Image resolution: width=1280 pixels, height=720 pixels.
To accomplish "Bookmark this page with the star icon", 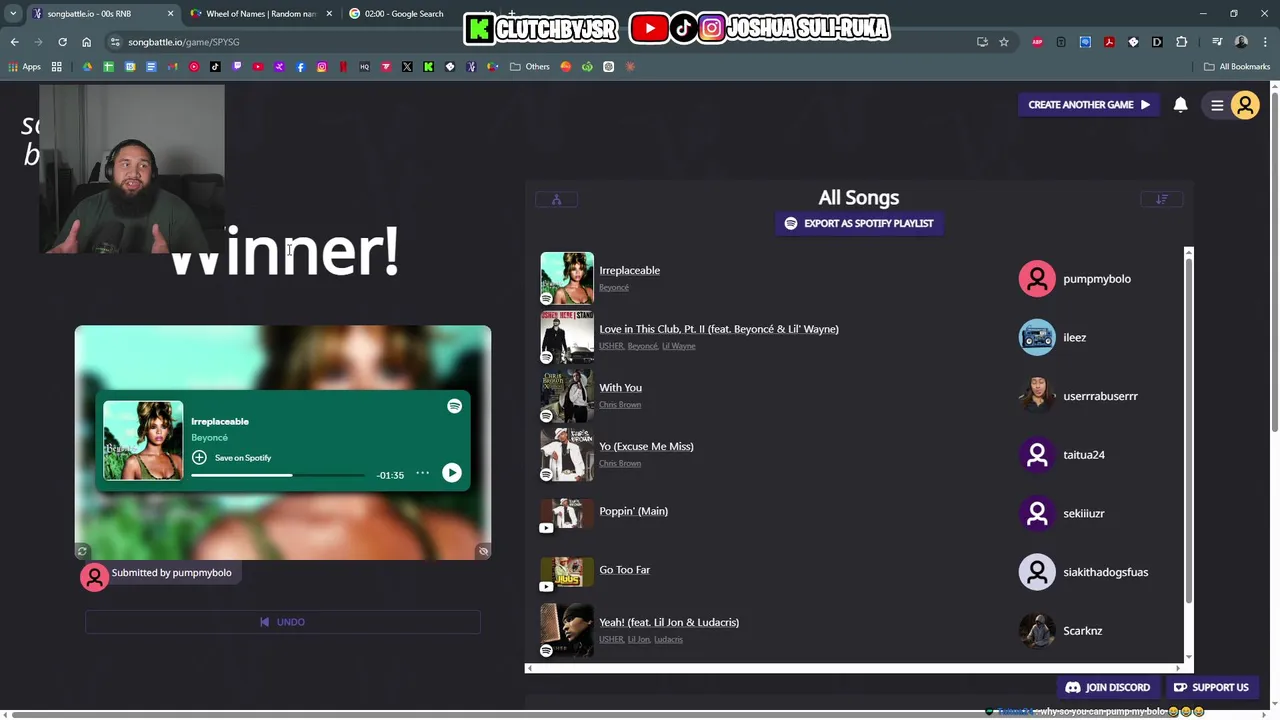I will (1003, 42).
